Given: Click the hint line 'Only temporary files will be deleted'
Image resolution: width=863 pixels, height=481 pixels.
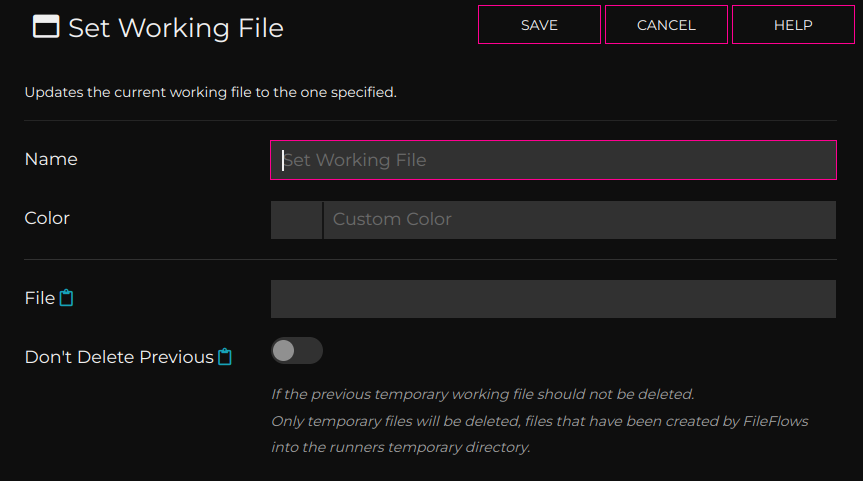Looking at the screenshot, I should click(x=539, y=421).
